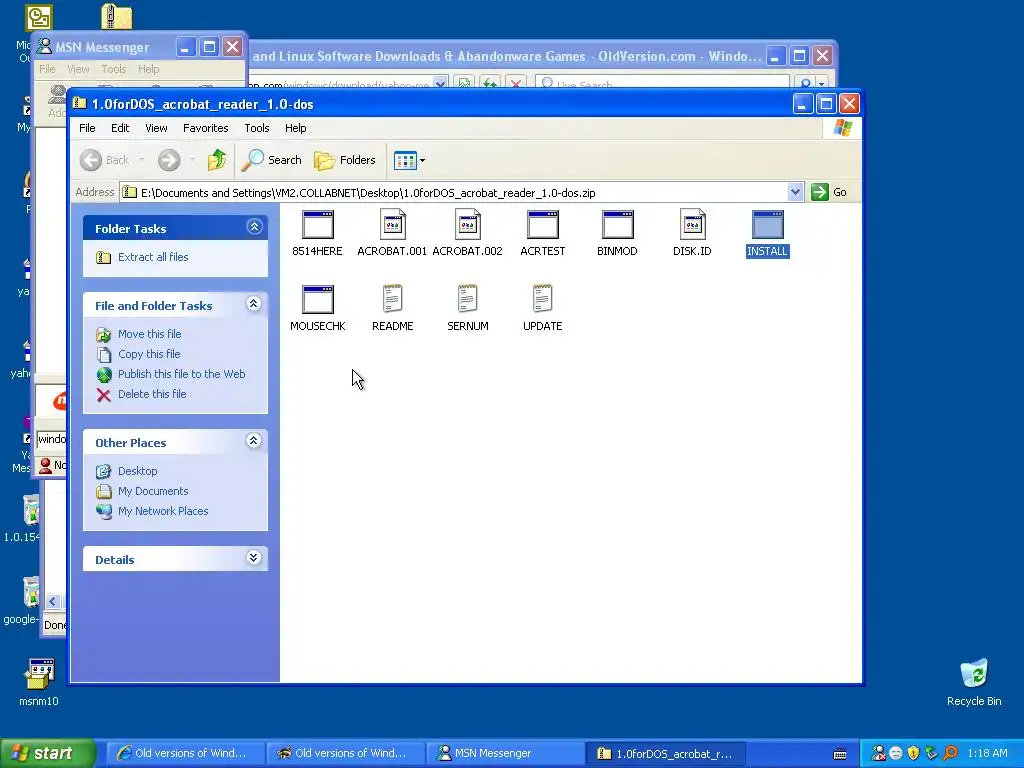Click the Address bar path field
Image resolution: width=1024 pixels, height=768 pixels.
454,193
